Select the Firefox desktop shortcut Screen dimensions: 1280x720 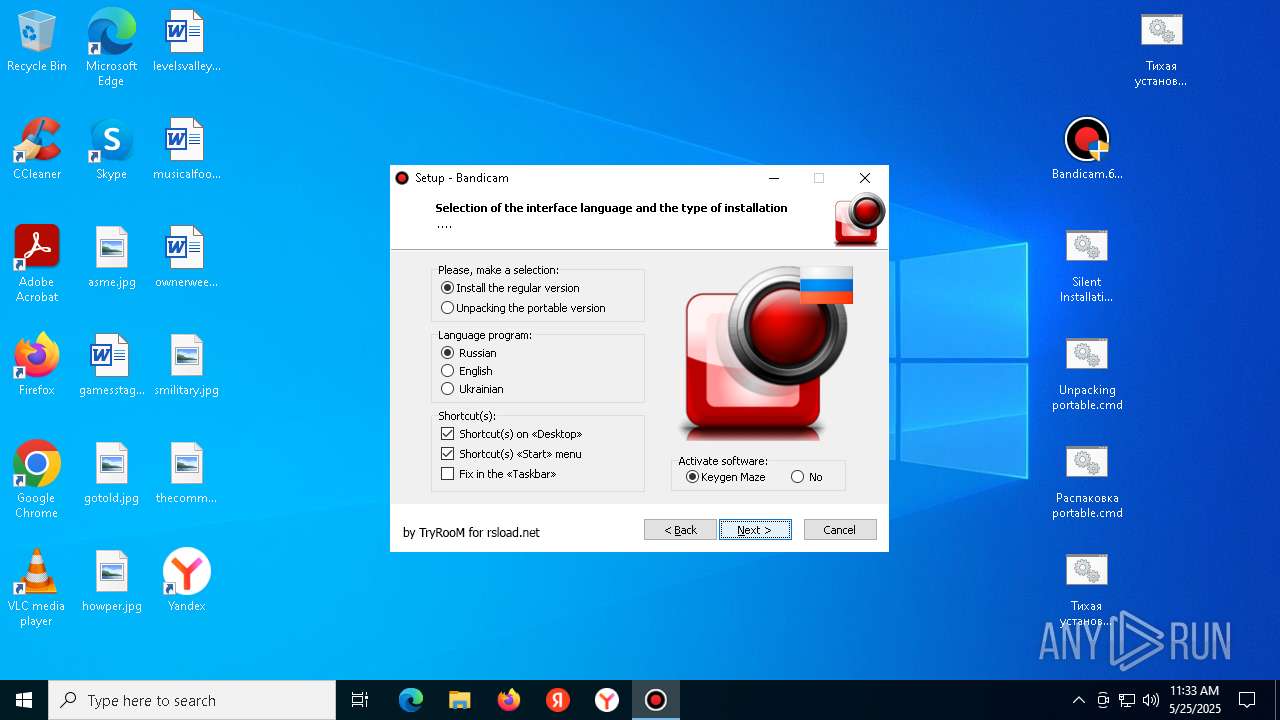[x=37, y=365]
